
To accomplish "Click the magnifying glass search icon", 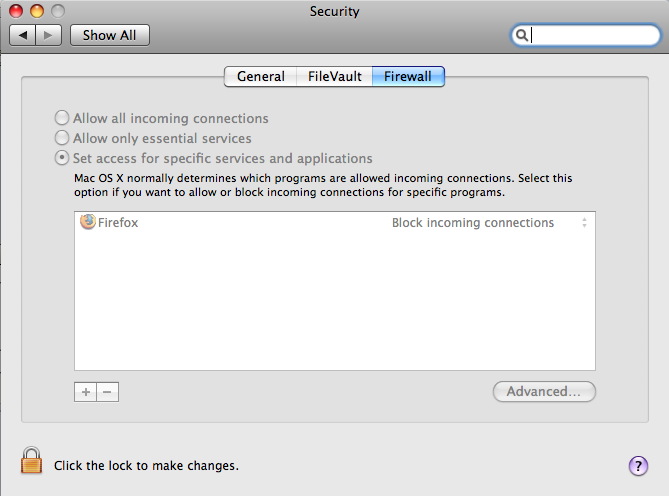I will [x=522, y=36].
